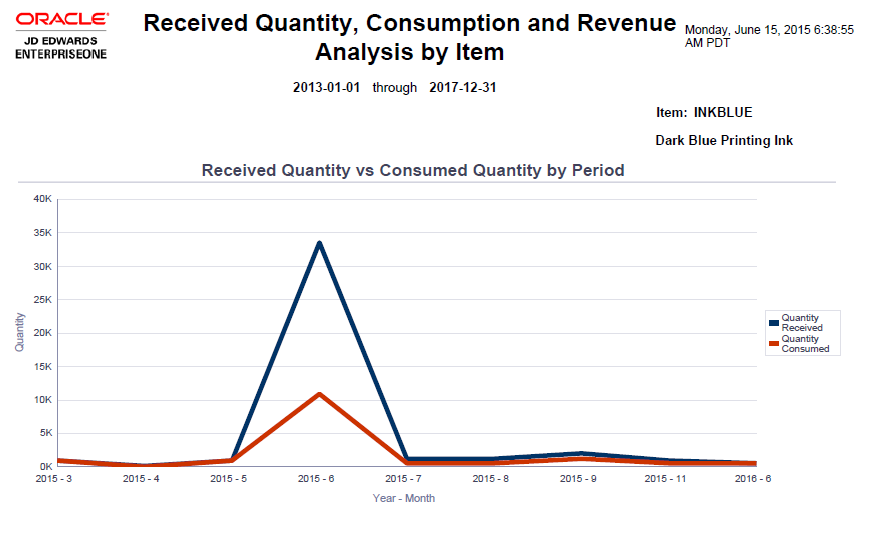Viewport: 874px width, 545px height.
Task: Click the blue line peak at 2015 - 6
Action: (x=319, y=242)
